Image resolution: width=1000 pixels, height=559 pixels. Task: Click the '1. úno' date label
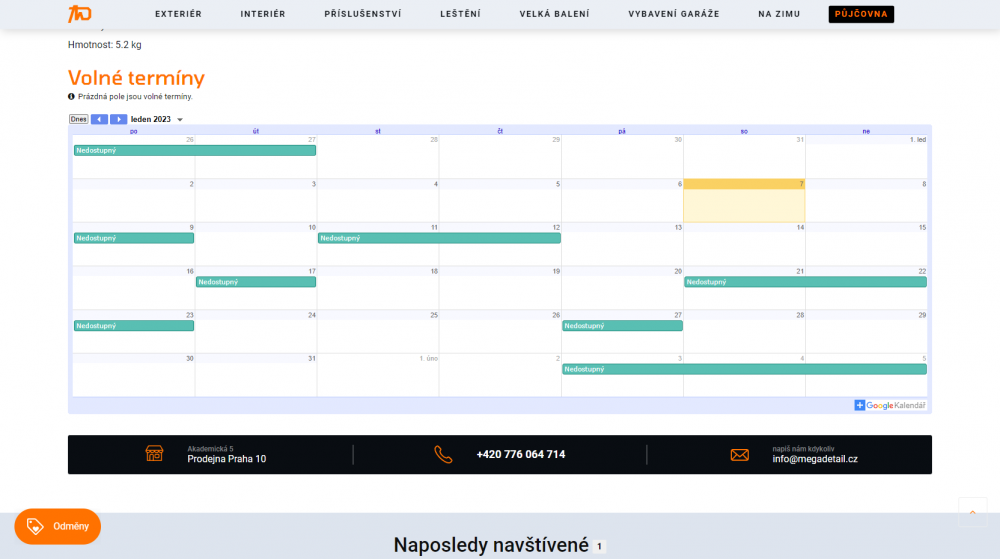(429, 359)
